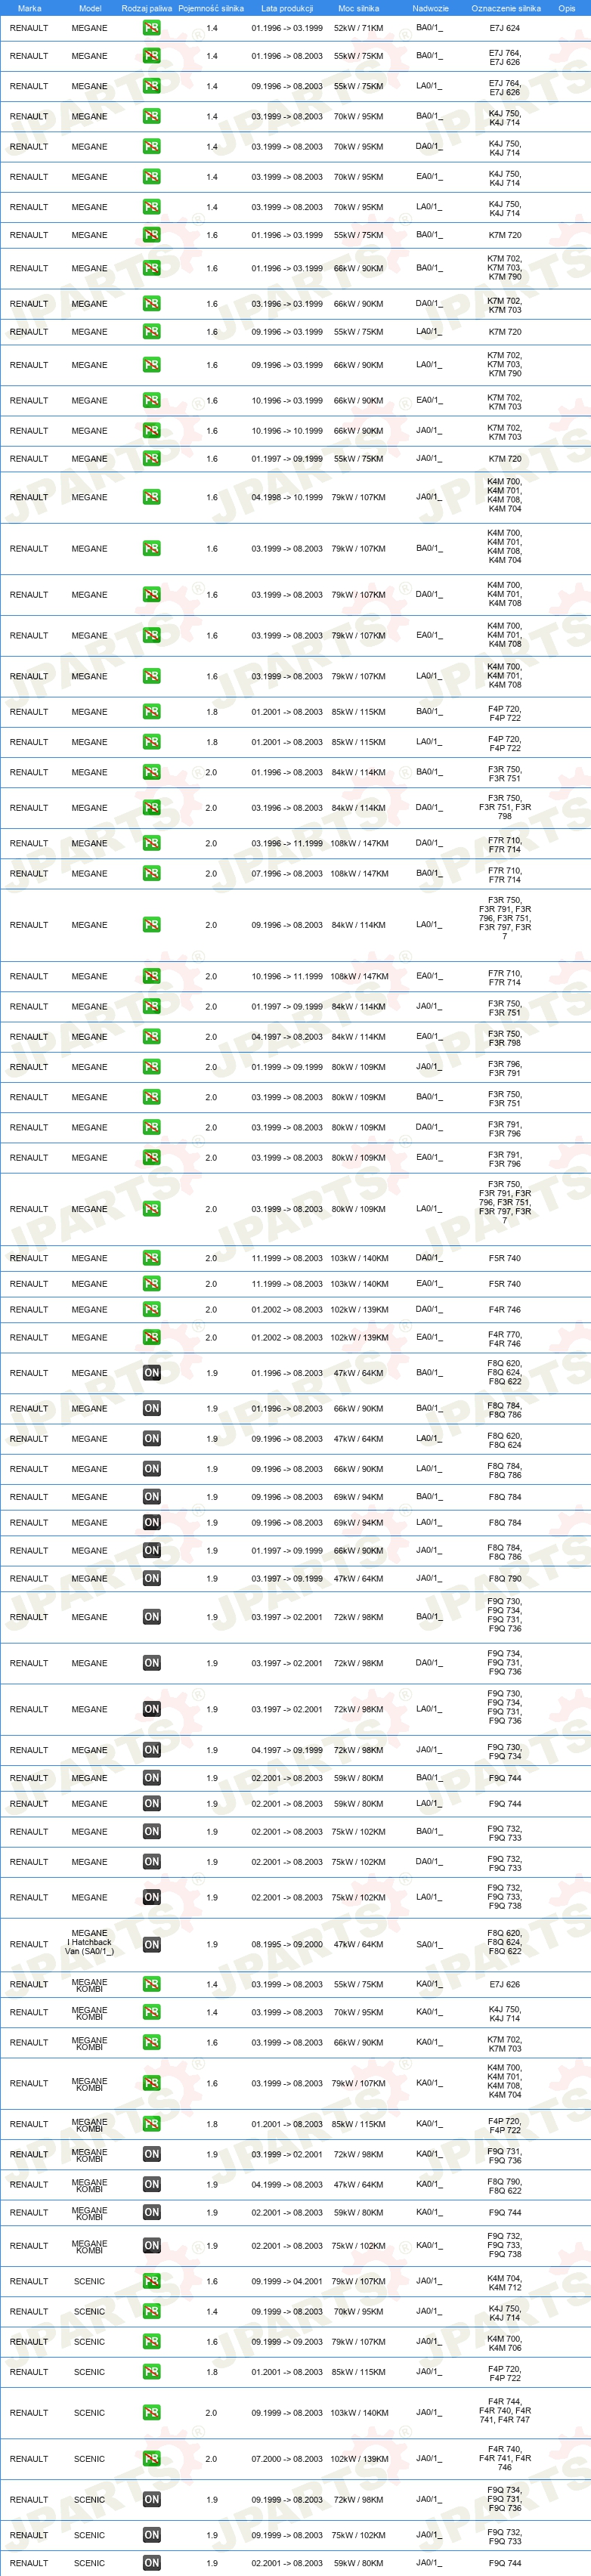Click the Lata produkcji column header
The height and width of the screenshot is (2576, 591).
click(x=287, y=8)
